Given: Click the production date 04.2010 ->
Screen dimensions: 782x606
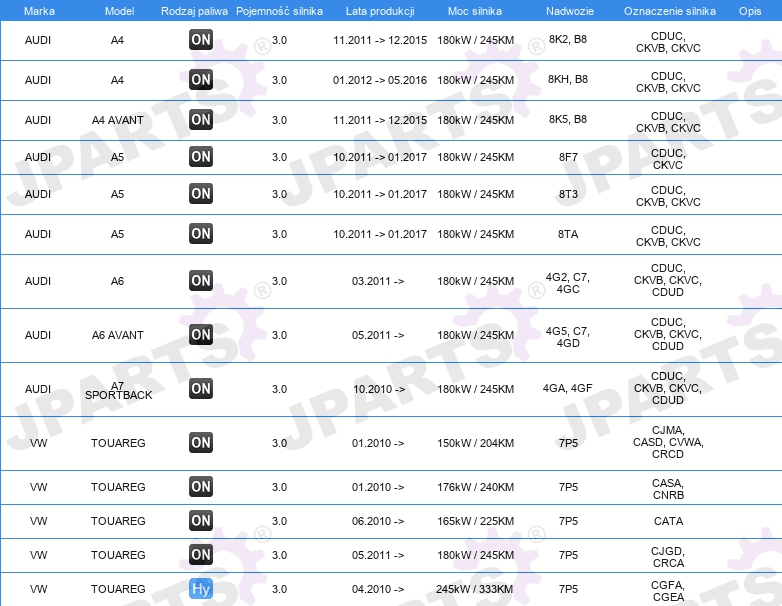Looking at the screenshot, I should point(378,589).
